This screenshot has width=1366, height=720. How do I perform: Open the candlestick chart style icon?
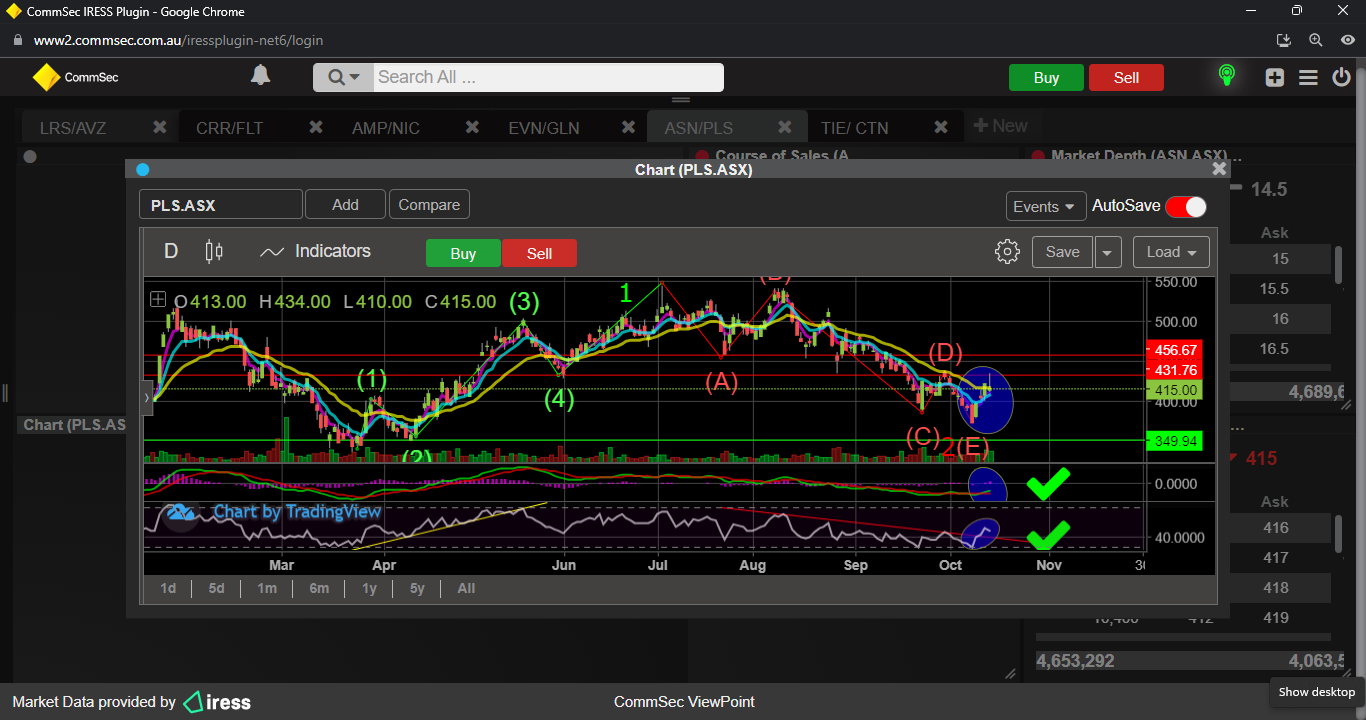[x=214, y=251]
